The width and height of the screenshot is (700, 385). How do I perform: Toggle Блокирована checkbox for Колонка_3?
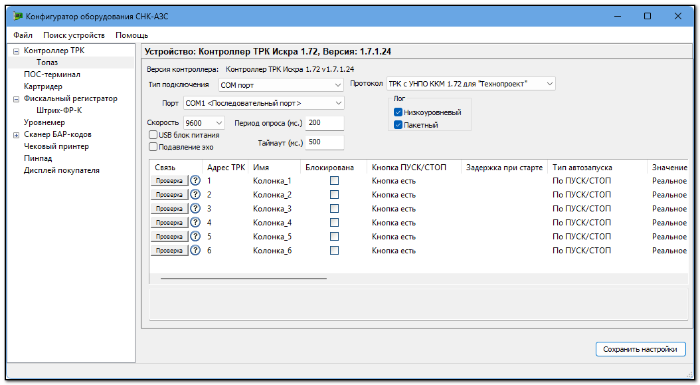point(334,208)
